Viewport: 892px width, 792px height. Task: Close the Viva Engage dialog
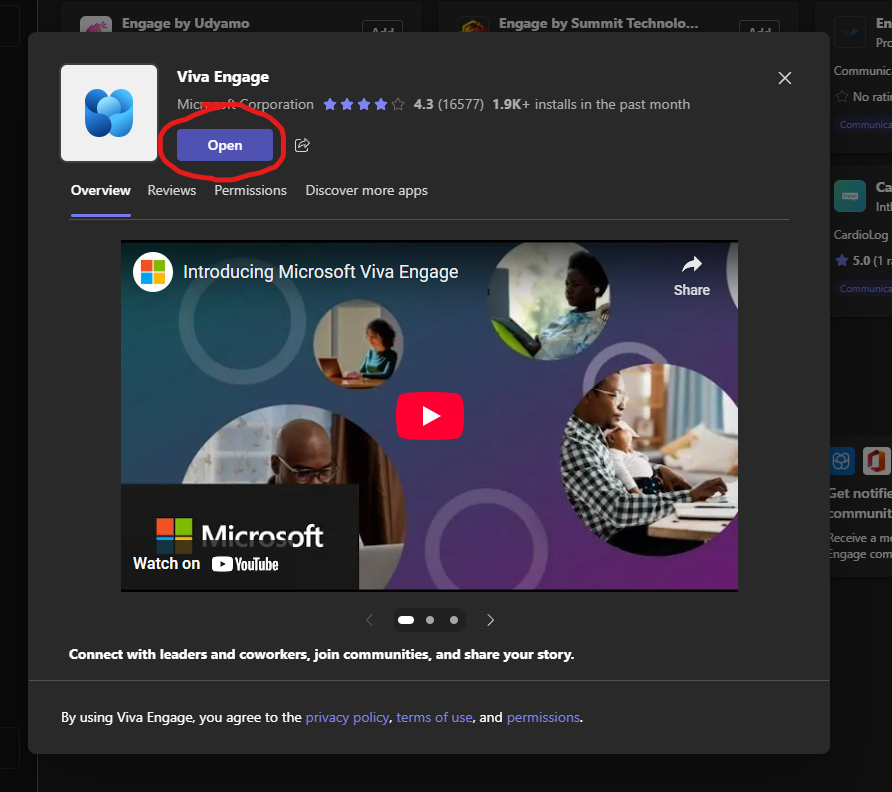pos(784,78)
